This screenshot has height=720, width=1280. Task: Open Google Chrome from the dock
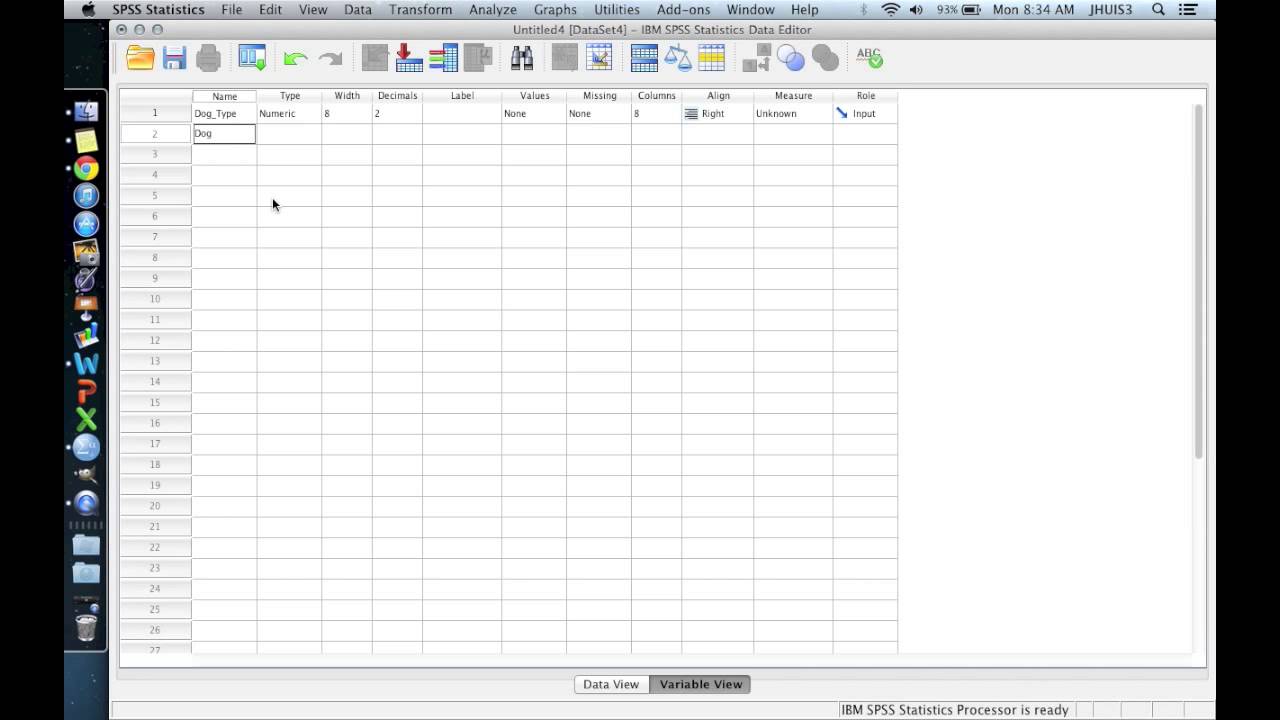tap(86, 169)
